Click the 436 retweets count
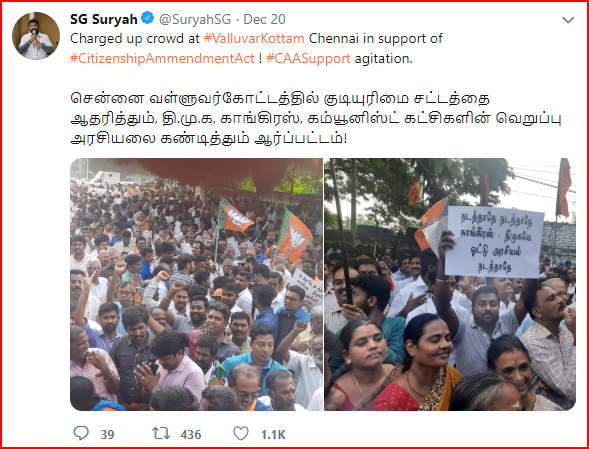 pyautogui.click(x=191, y=435)
